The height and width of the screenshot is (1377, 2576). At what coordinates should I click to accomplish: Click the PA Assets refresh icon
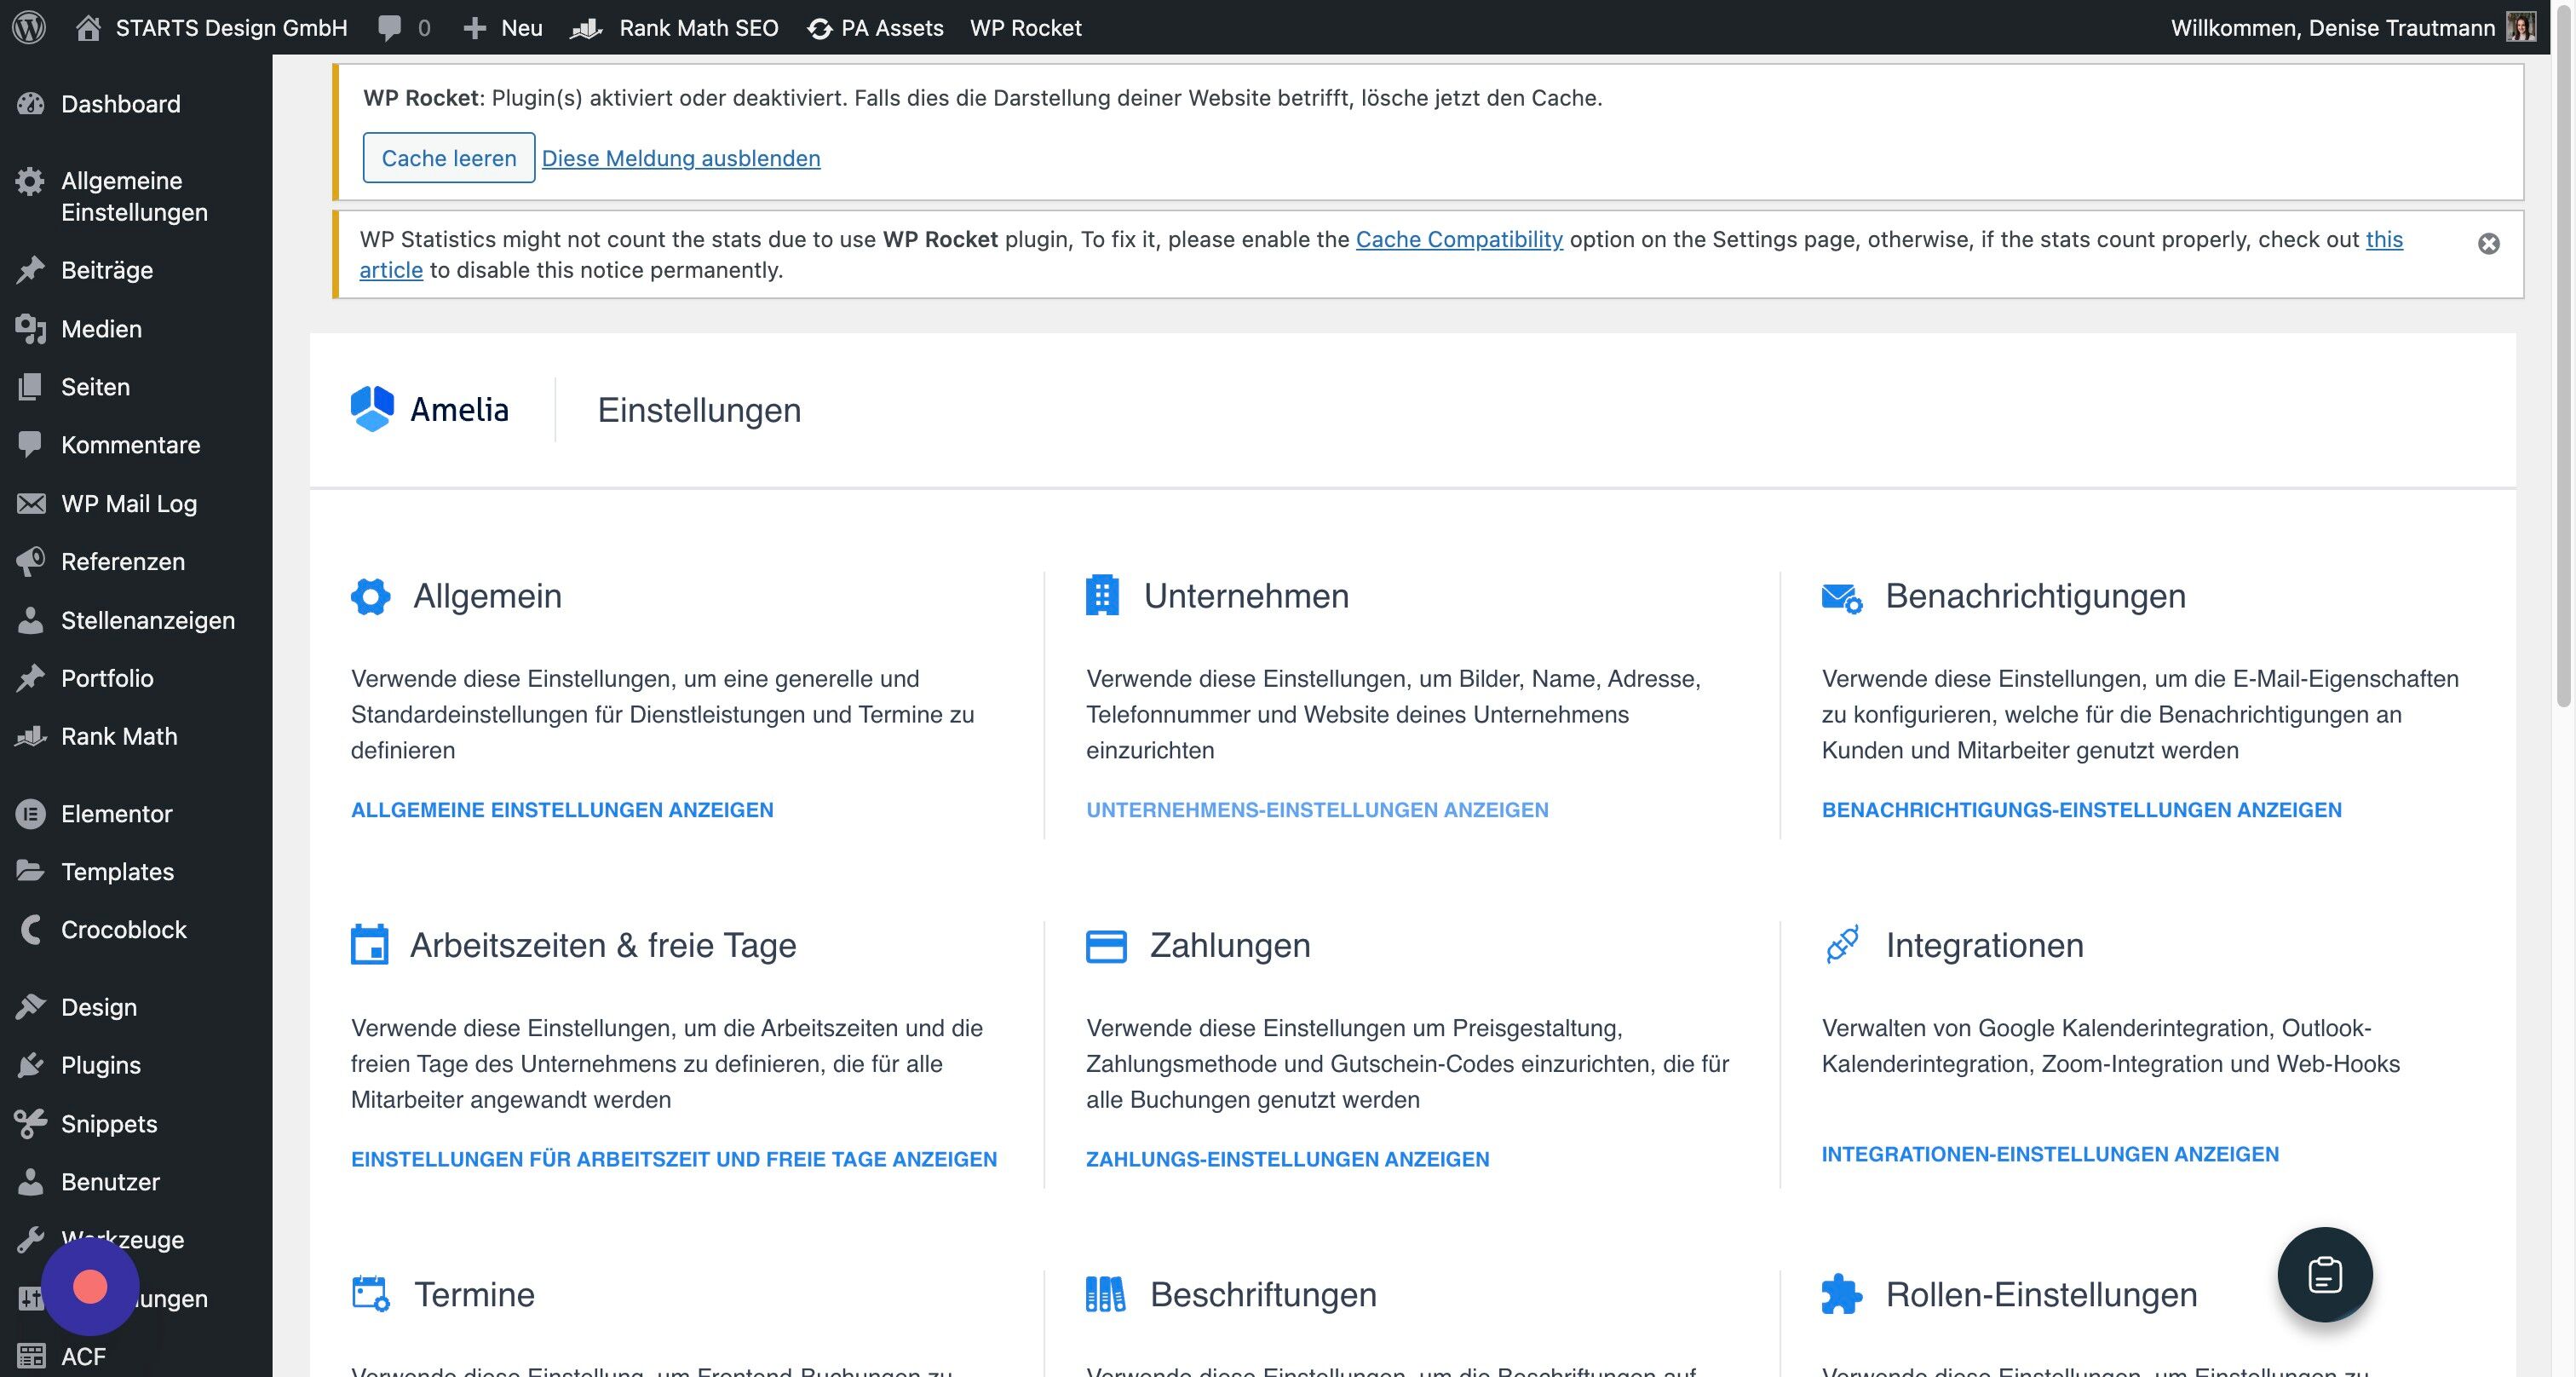coord(820,29)
